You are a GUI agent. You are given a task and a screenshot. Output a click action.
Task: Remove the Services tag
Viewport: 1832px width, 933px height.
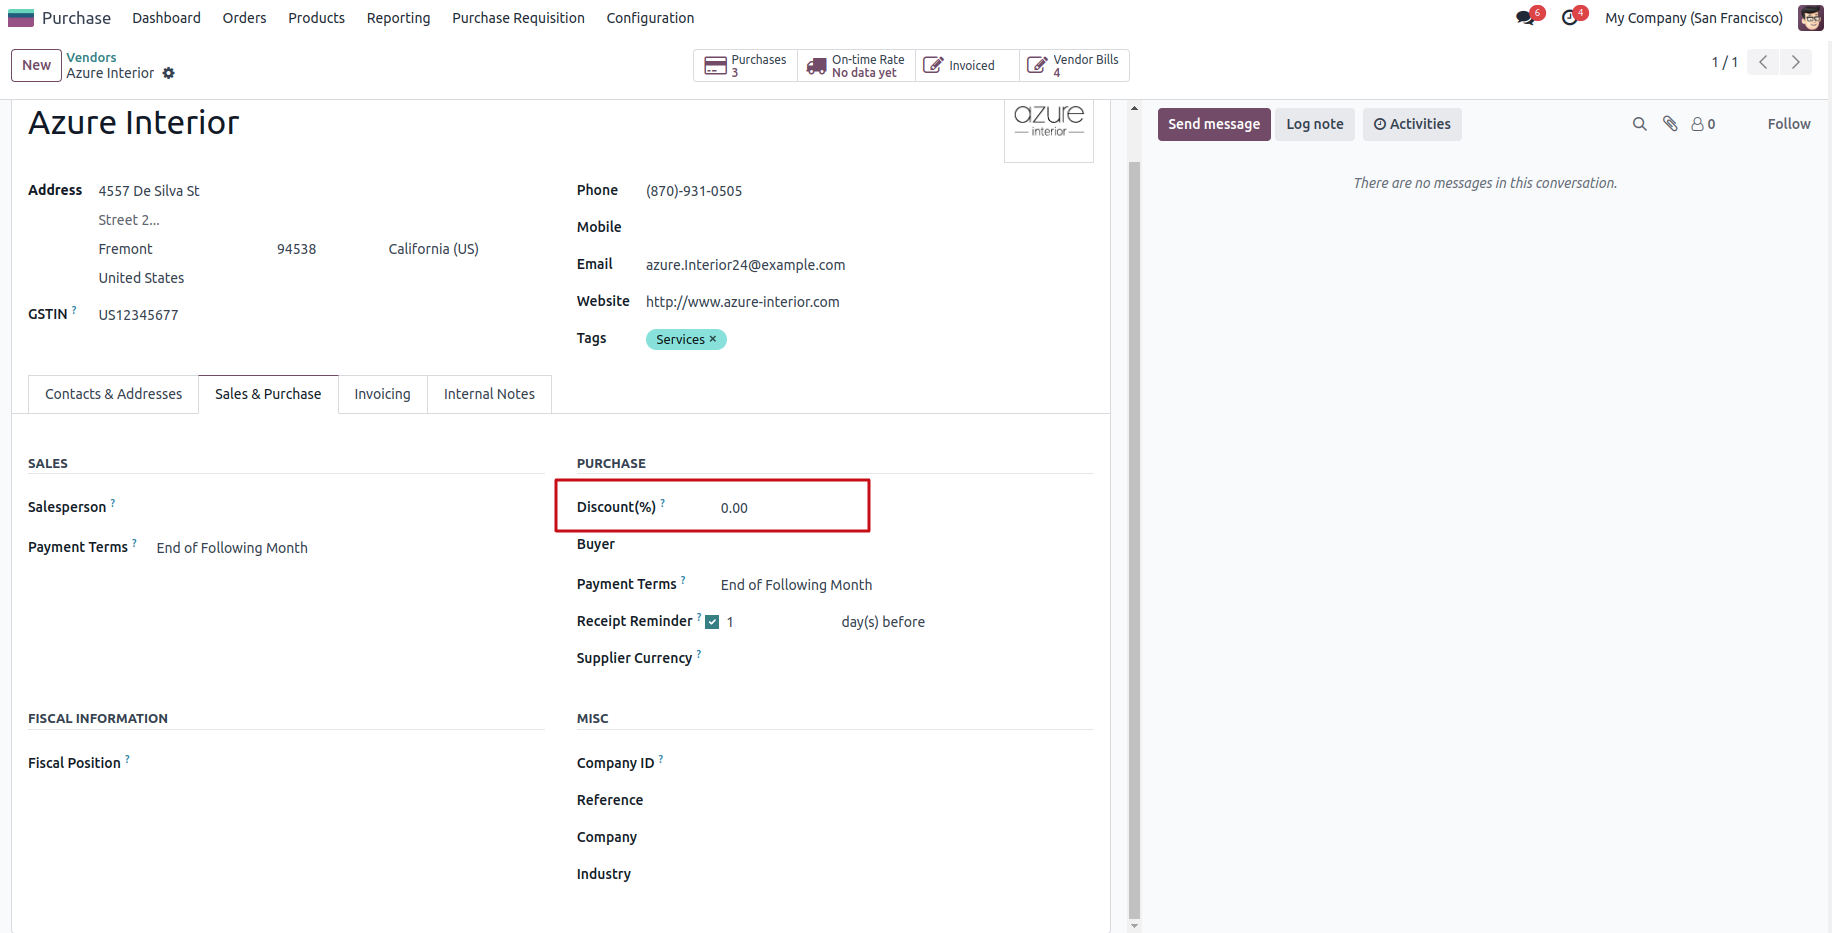pyautogui.click(x=713, y=339)
